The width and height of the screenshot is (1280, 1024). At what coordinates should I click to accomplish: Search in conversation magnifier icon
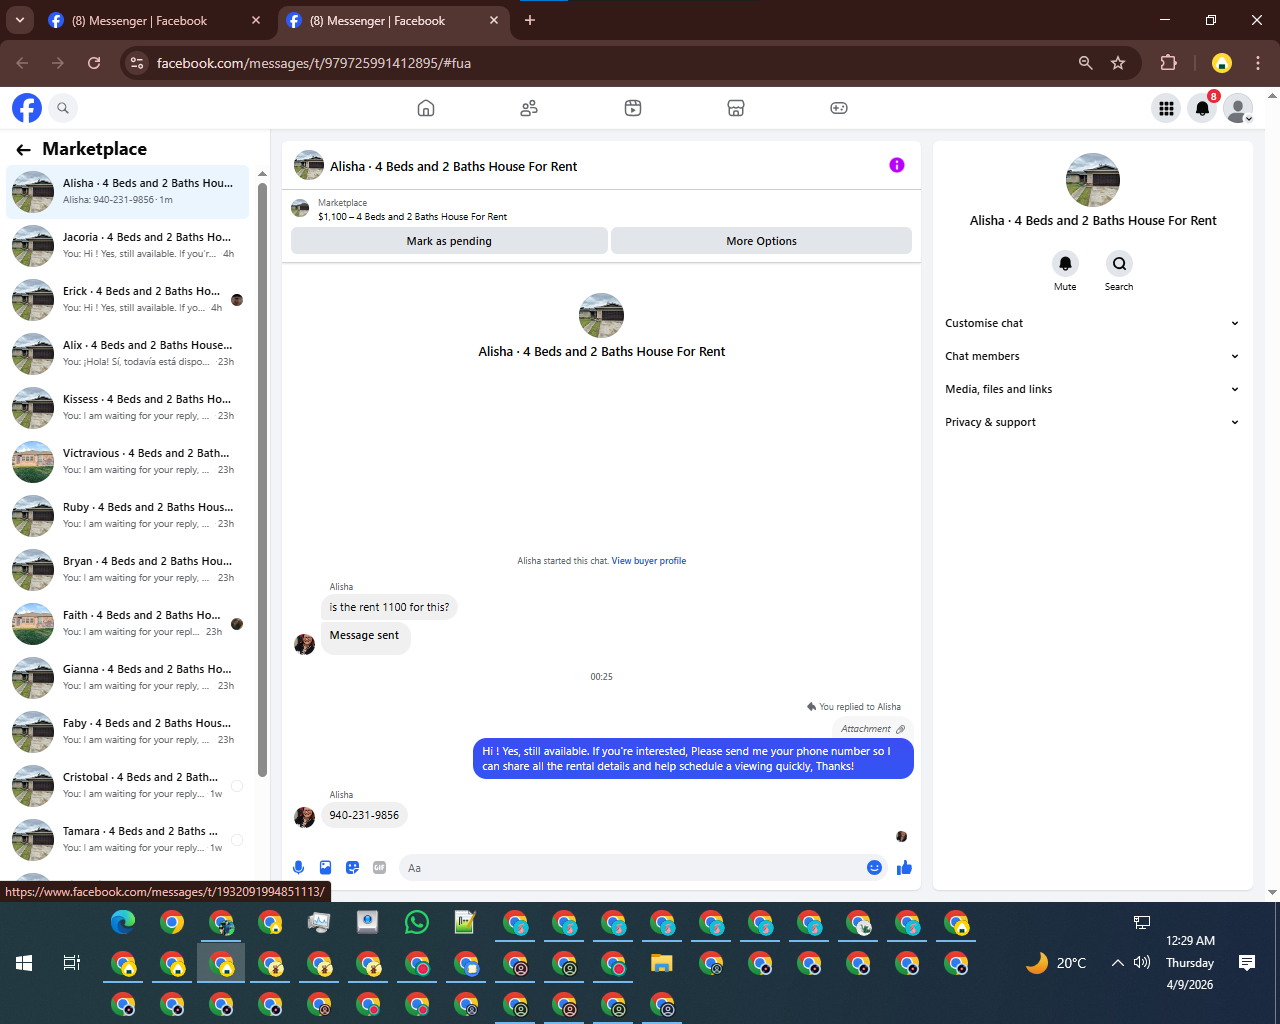(x=1119, y=263)
